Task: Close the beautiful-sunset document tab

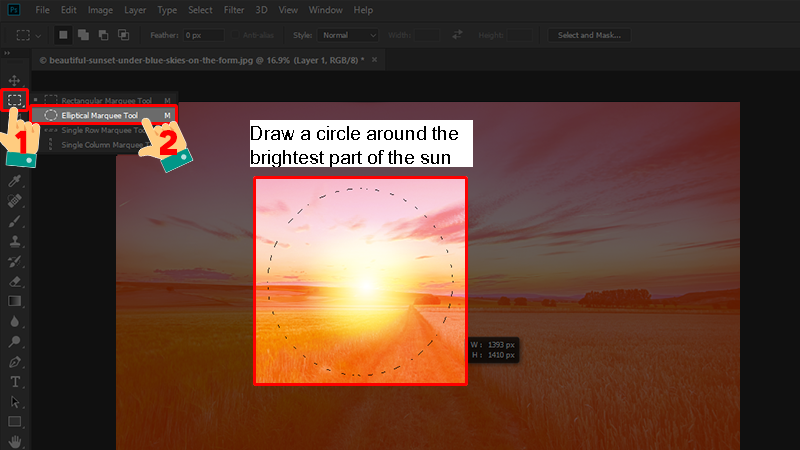Action: [374, 60]
